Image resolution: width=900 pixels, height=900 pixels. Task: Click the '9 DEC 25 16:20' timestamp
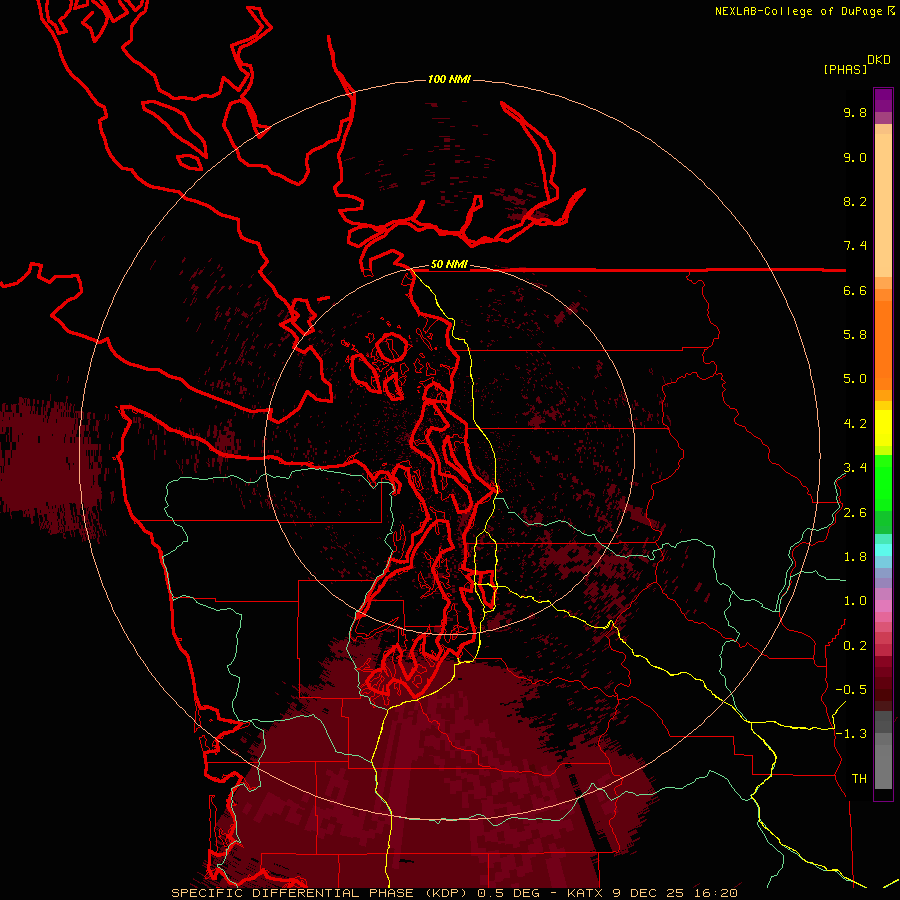[x=676, y=893]
